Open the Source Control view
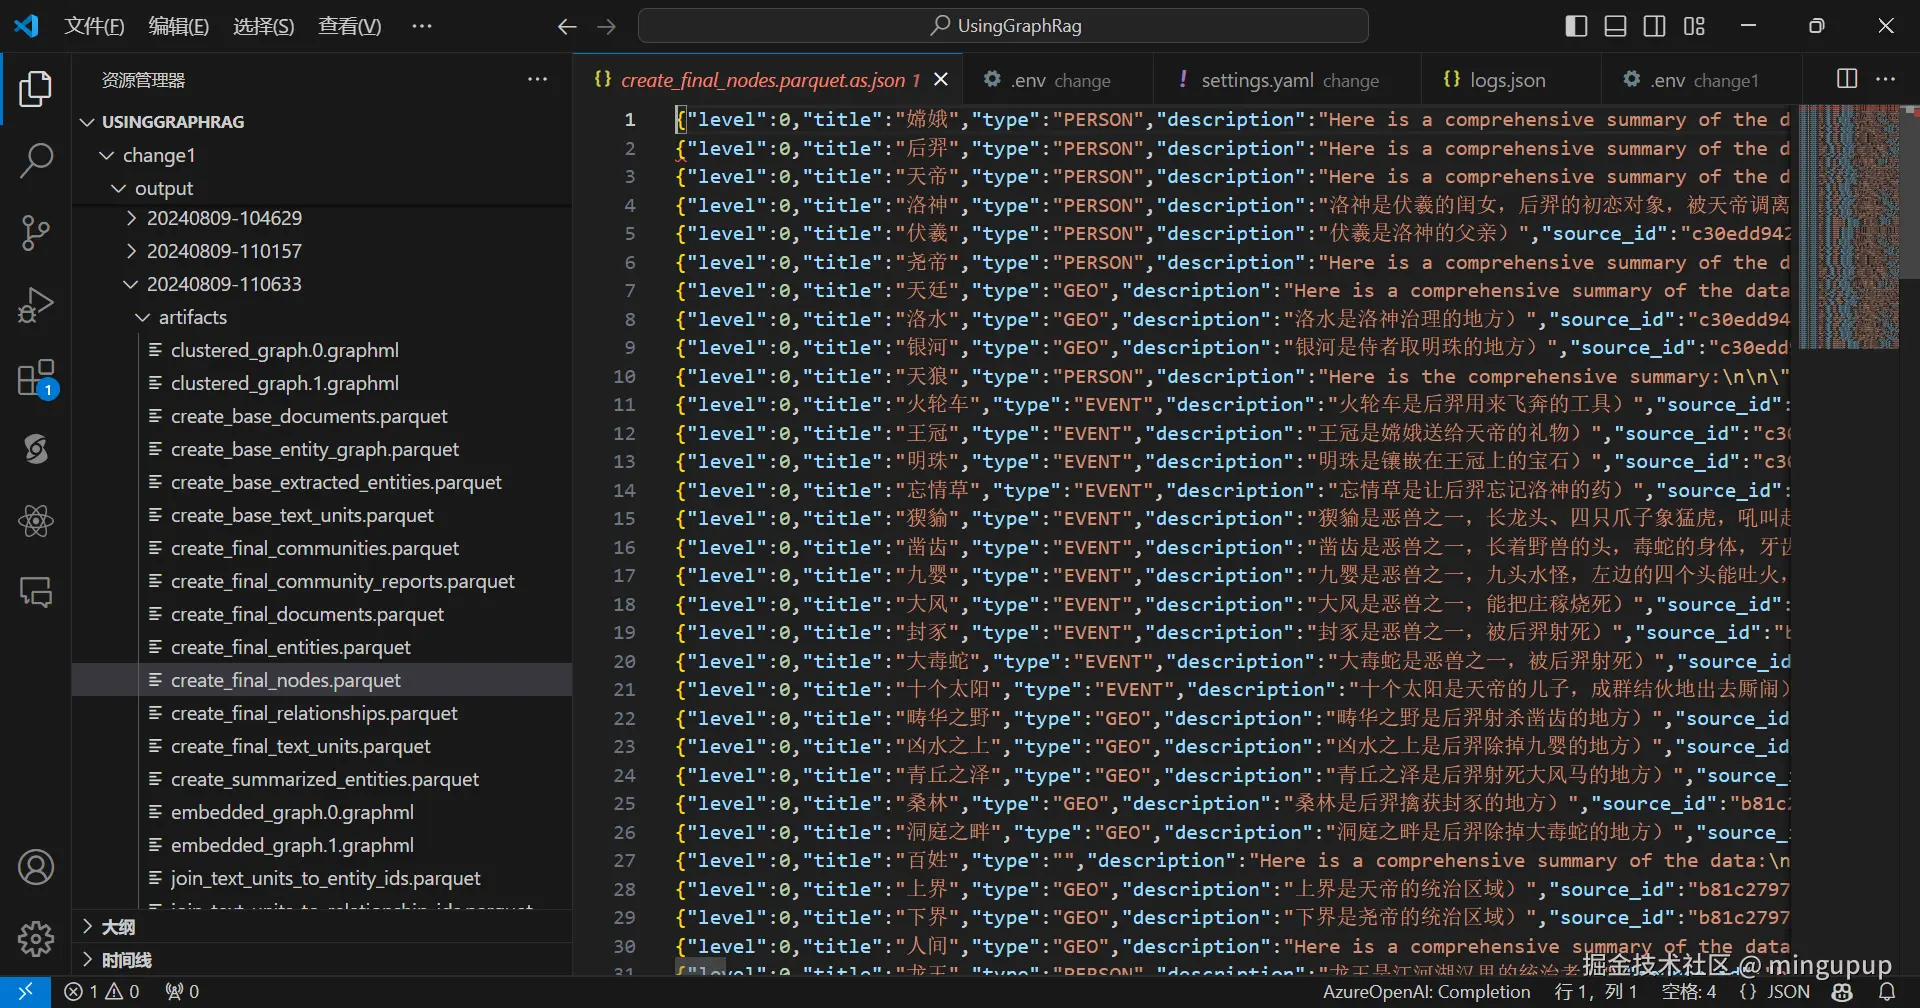The image size is (1920, 1008). click(x=36, y=232)
